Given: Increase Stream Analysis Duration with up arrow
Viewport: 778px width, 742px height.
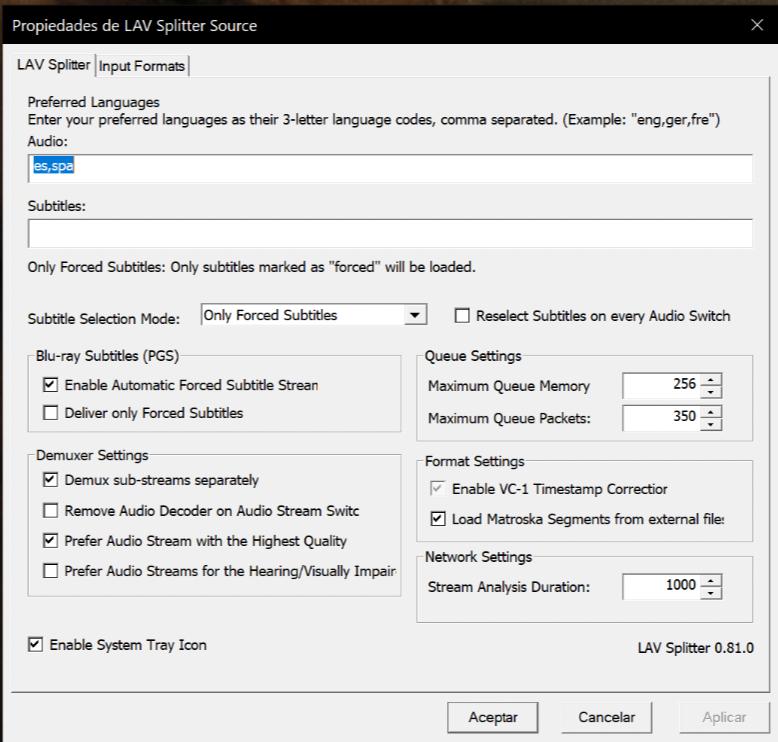Looking at the screenshot, I should tap(711, 581).
